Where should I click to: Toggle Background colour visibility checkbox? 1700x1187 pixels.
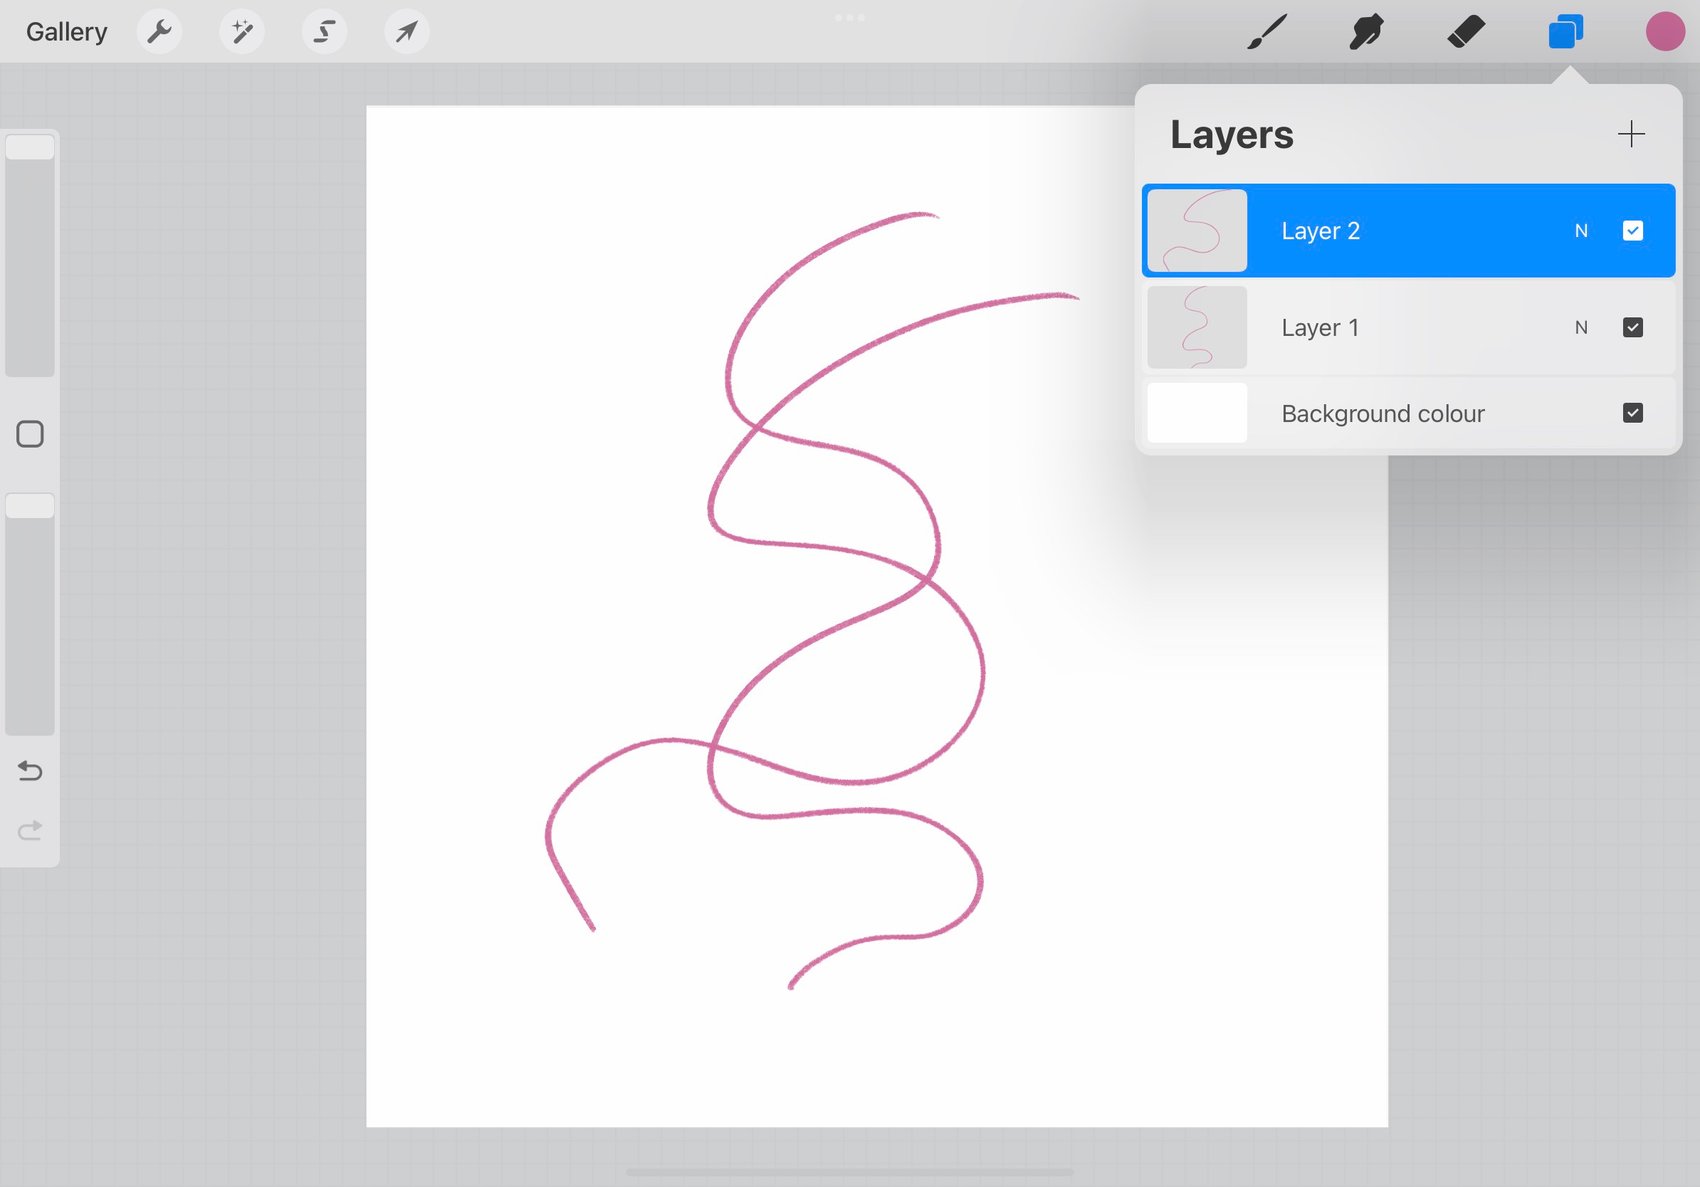point(1633,413)
